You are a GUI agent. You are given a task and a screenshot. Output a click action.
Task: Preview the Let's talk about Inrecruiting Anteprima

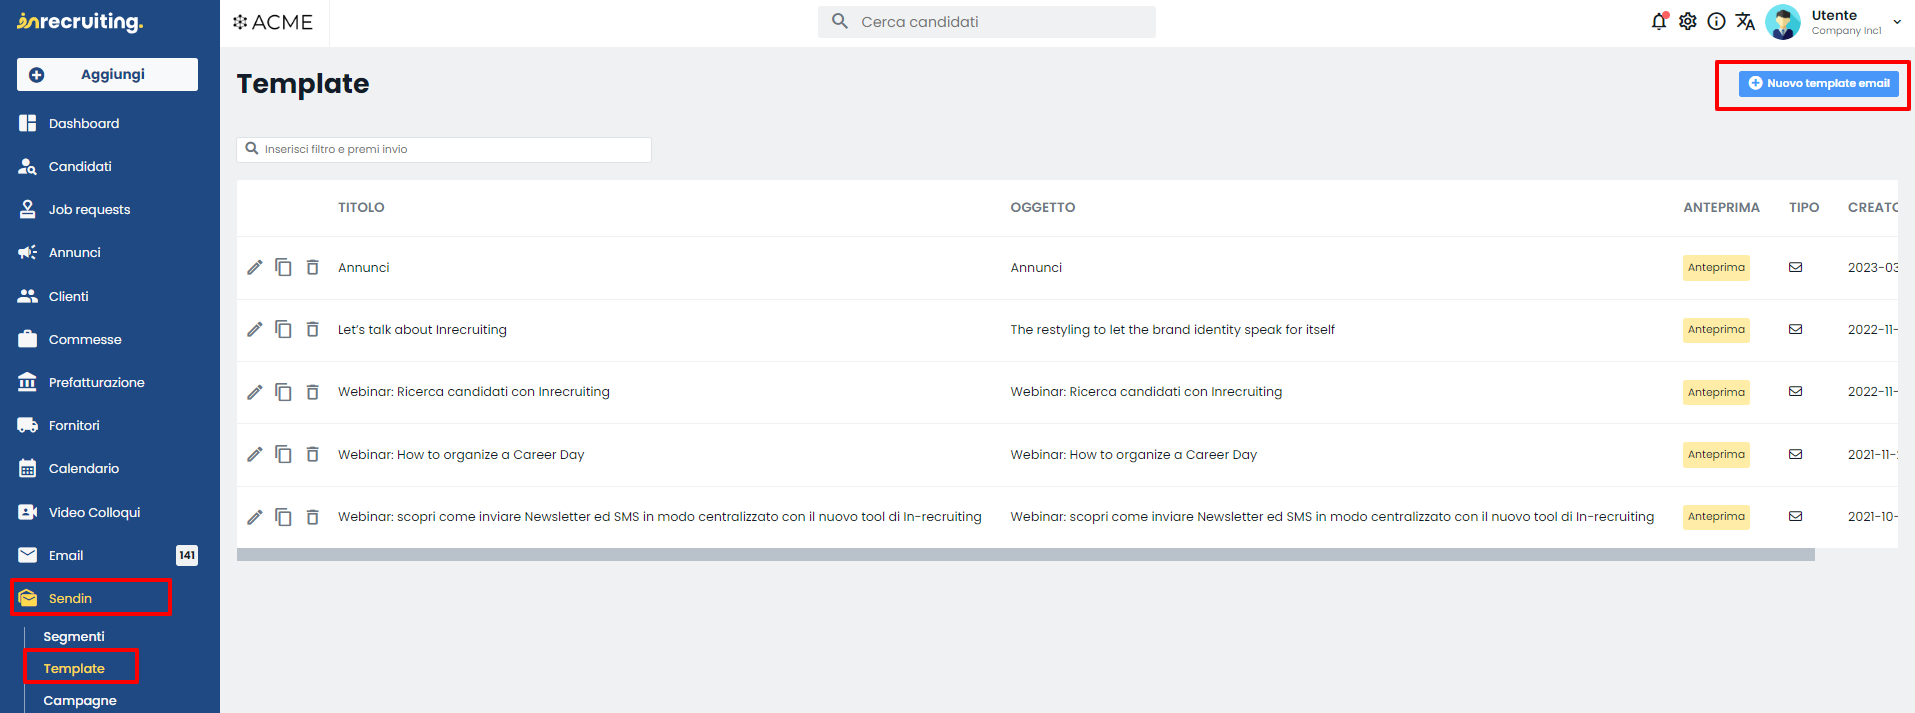point(1716,330)
